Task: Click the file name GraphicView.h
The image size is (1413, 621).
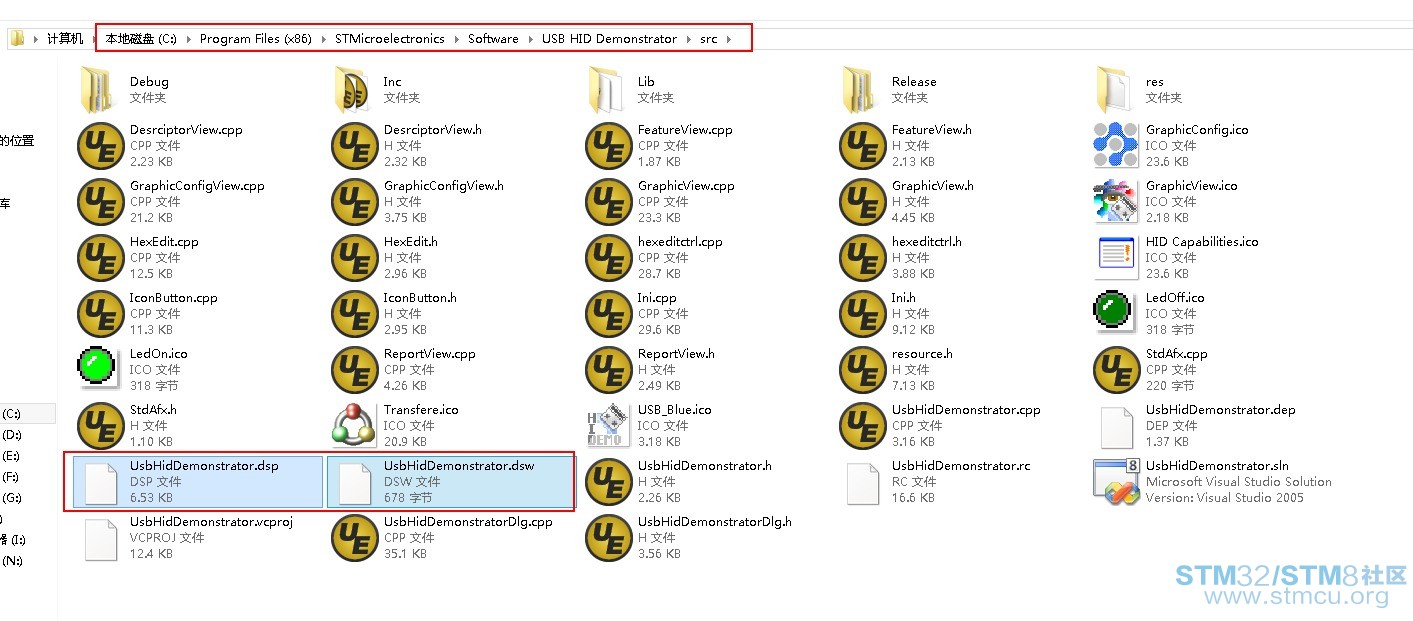Action: tap(933, 186)
